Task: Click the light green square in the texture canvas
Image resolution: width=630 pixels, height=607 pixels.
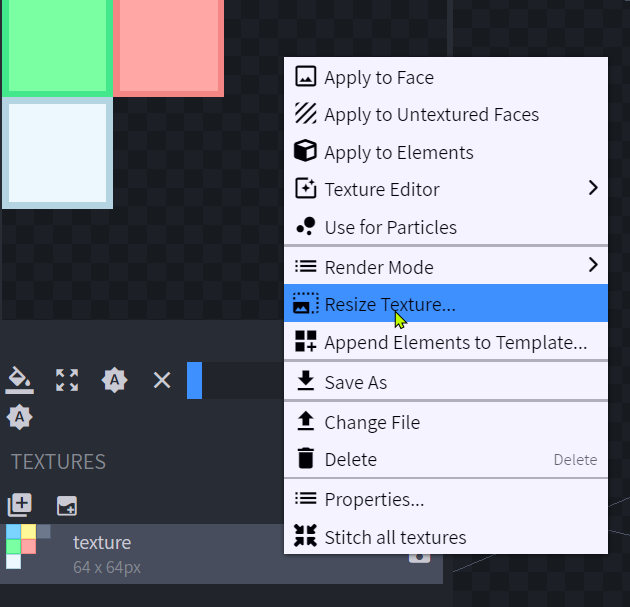Action: pos(55,45)
